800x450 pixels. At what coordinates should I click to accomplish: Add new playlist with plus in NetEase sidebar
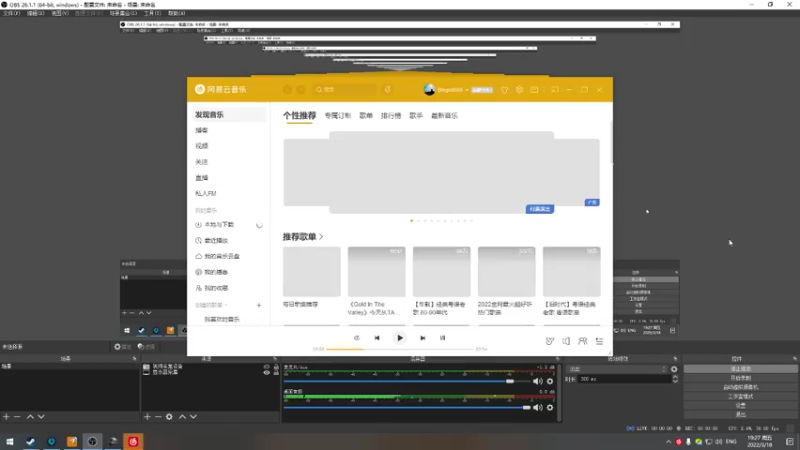click(x=259, y=305)
